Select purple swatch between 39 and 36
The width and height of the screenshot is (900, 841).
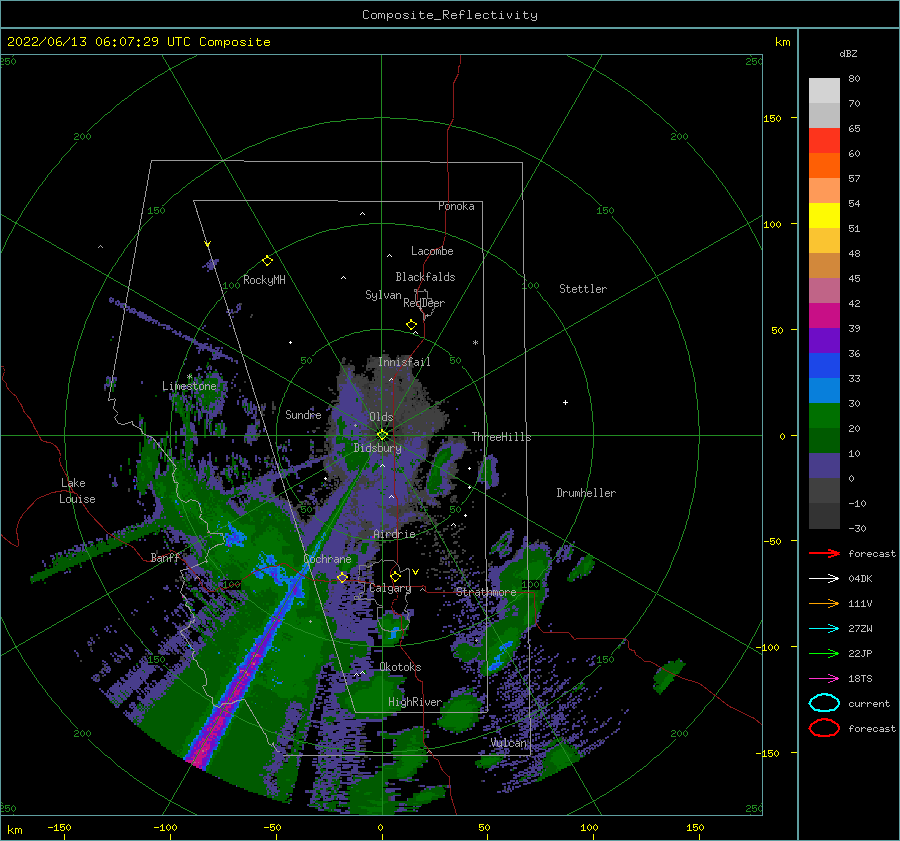pyautogui.click(x=824, y=340)
